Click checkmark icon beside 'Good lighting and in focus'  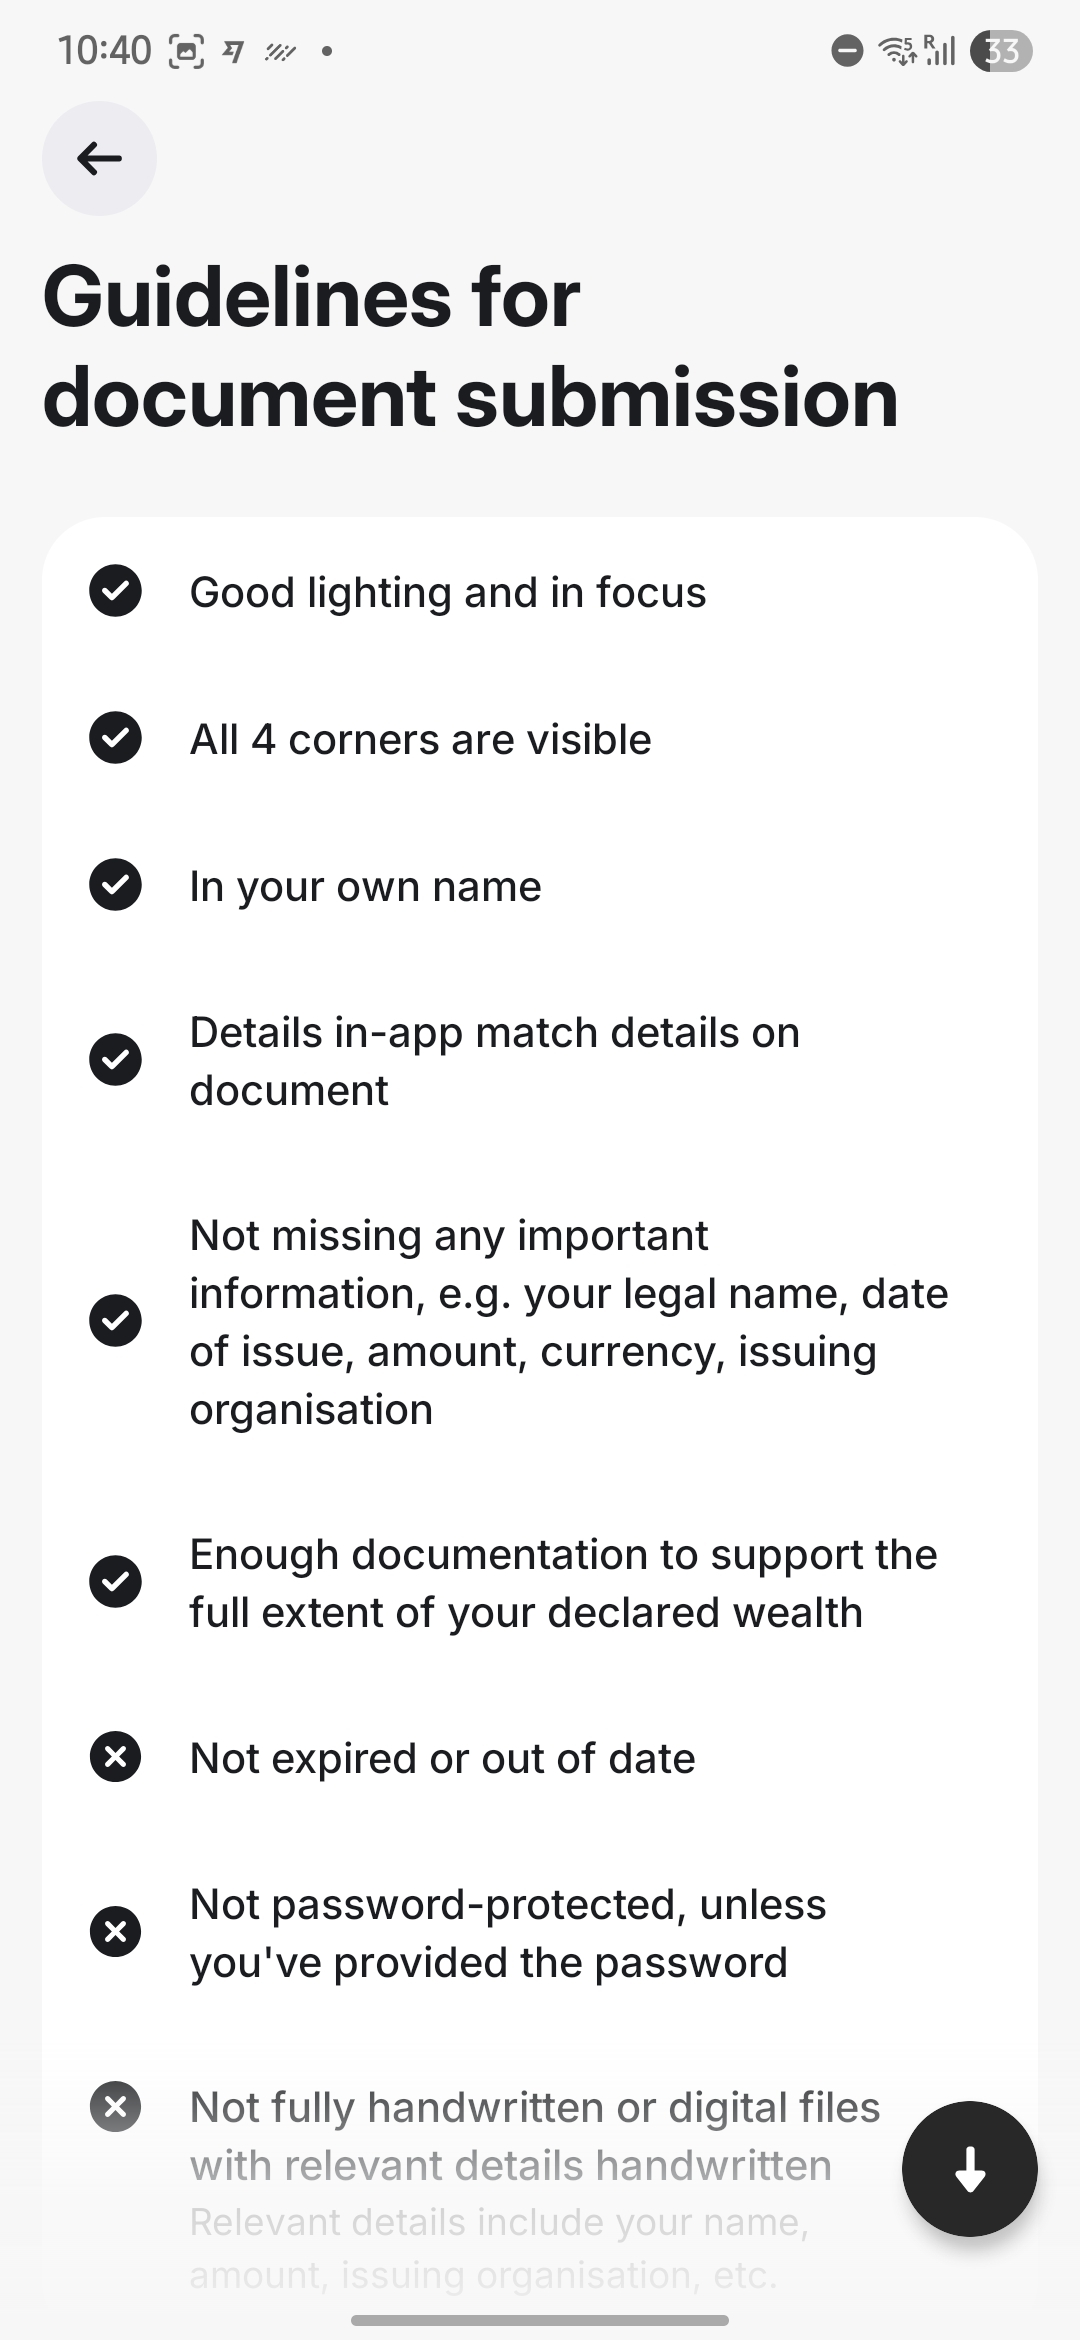pyautogui.click(x=116, y=591)
